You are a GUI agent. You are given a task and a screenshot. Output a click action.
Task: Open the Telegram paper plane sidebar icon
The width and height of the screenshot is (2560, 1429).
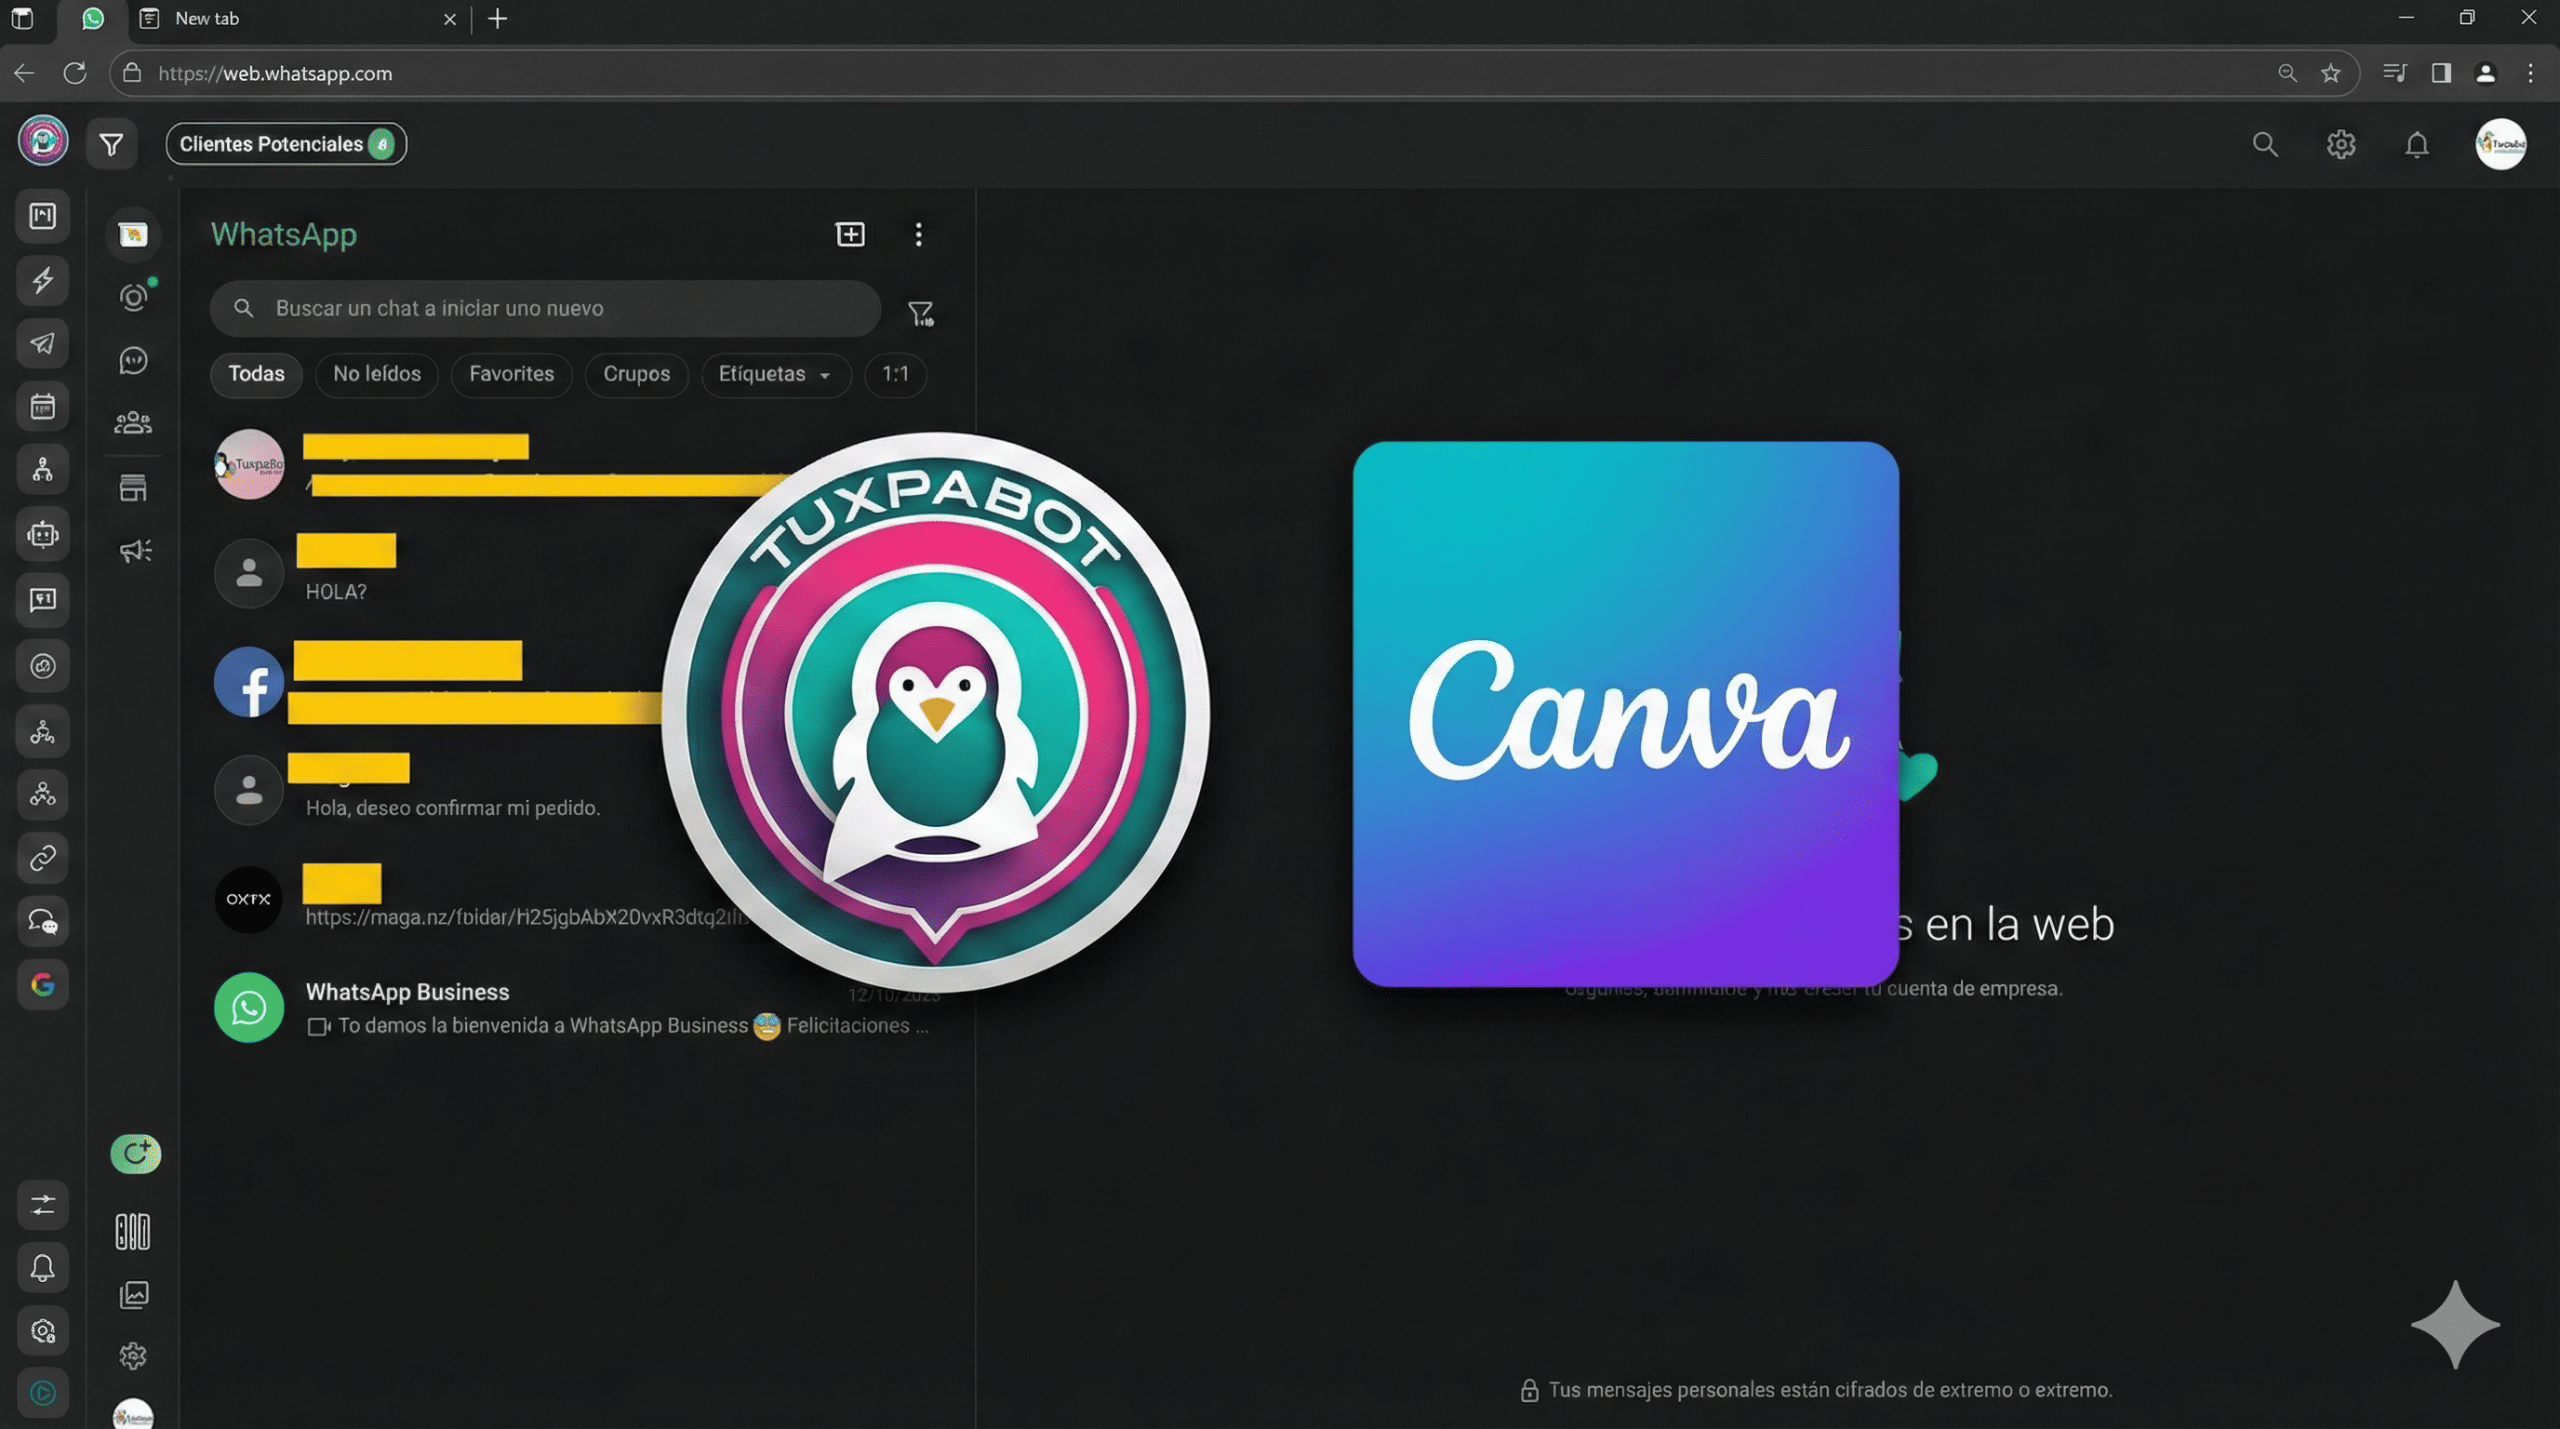tap(42, 344)
